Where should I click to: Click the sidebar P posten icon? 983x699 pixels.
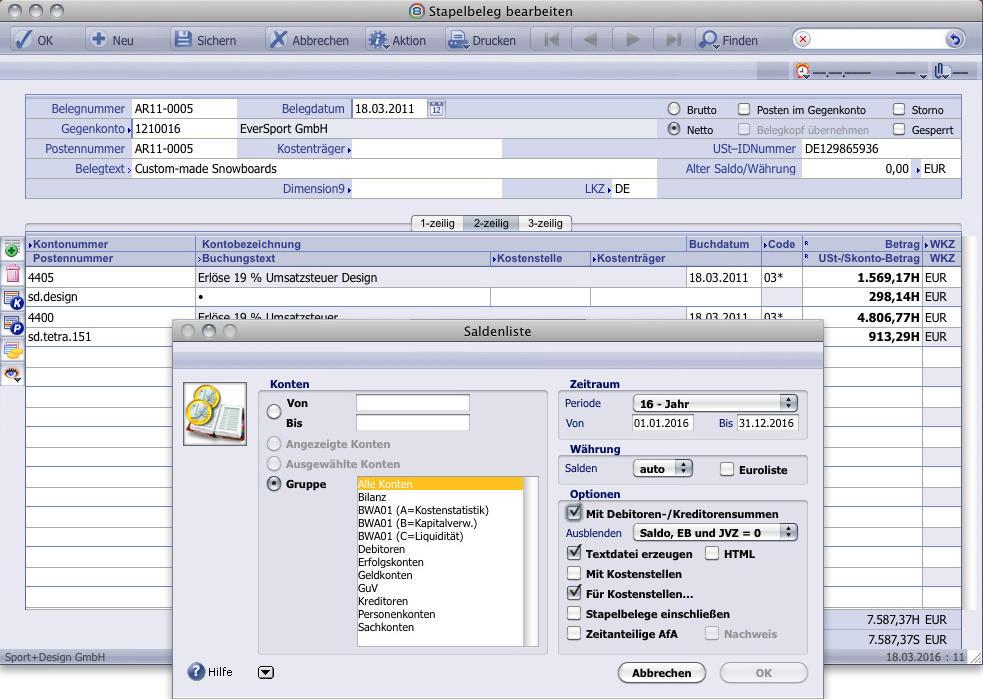click(x=13, y=325)
